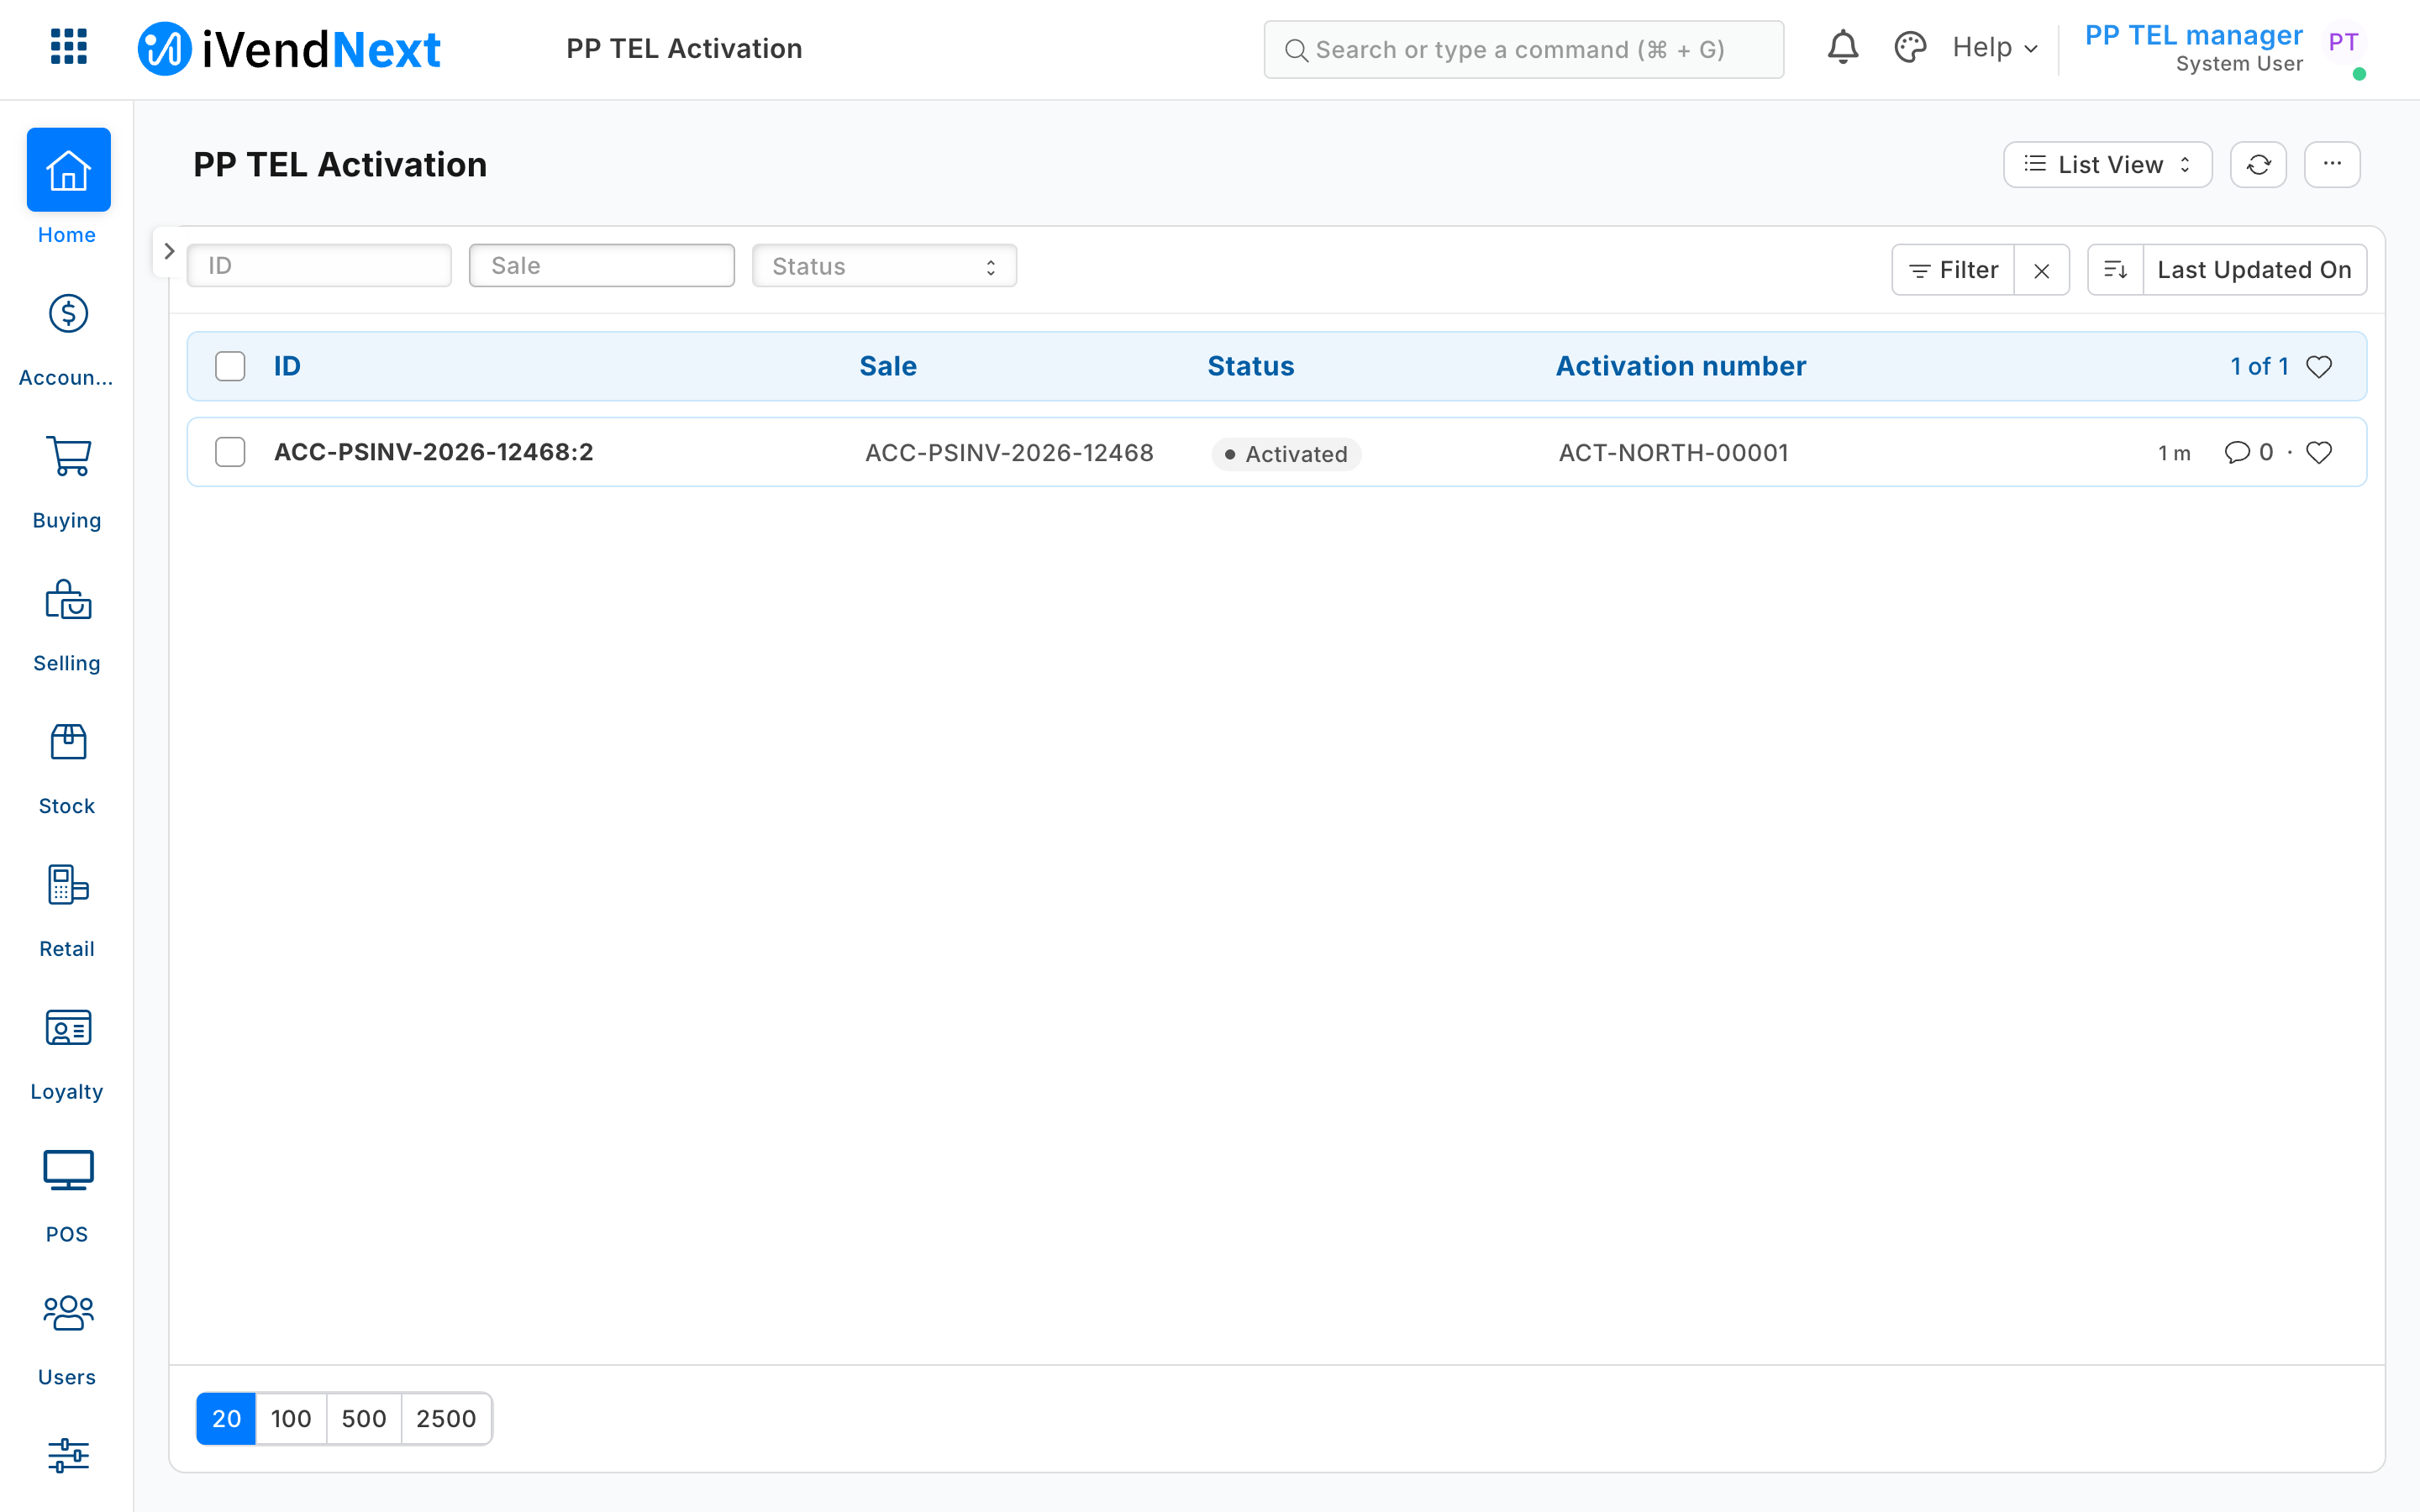This screenshot has width=2420, height=1512.
Task: Set page size to 2500
Action: (446, 1418)
